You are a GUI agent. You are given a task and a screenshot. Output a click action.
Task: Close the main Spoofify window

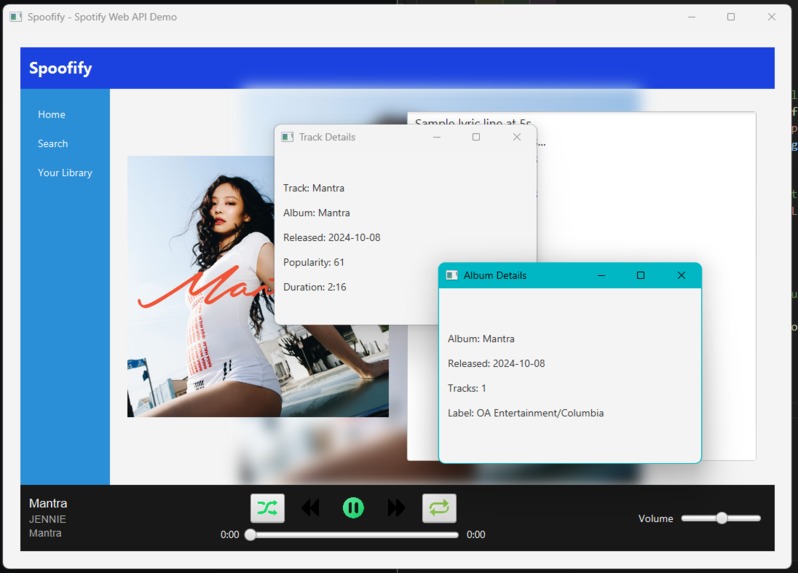[772, 17]
